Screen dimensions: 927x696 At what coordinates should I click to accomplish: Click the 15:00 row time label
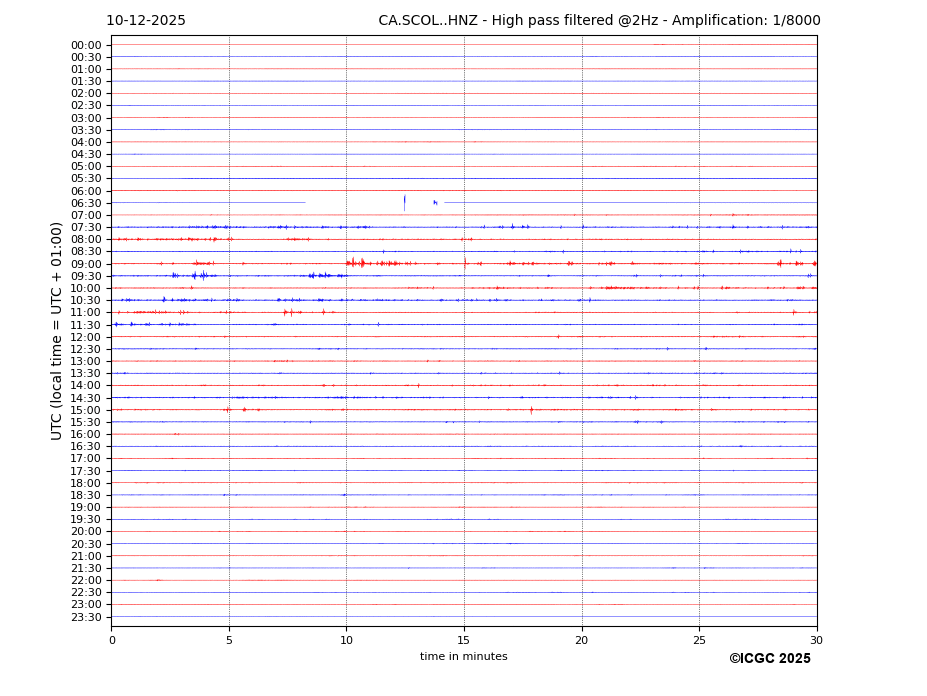coord(85,410)
